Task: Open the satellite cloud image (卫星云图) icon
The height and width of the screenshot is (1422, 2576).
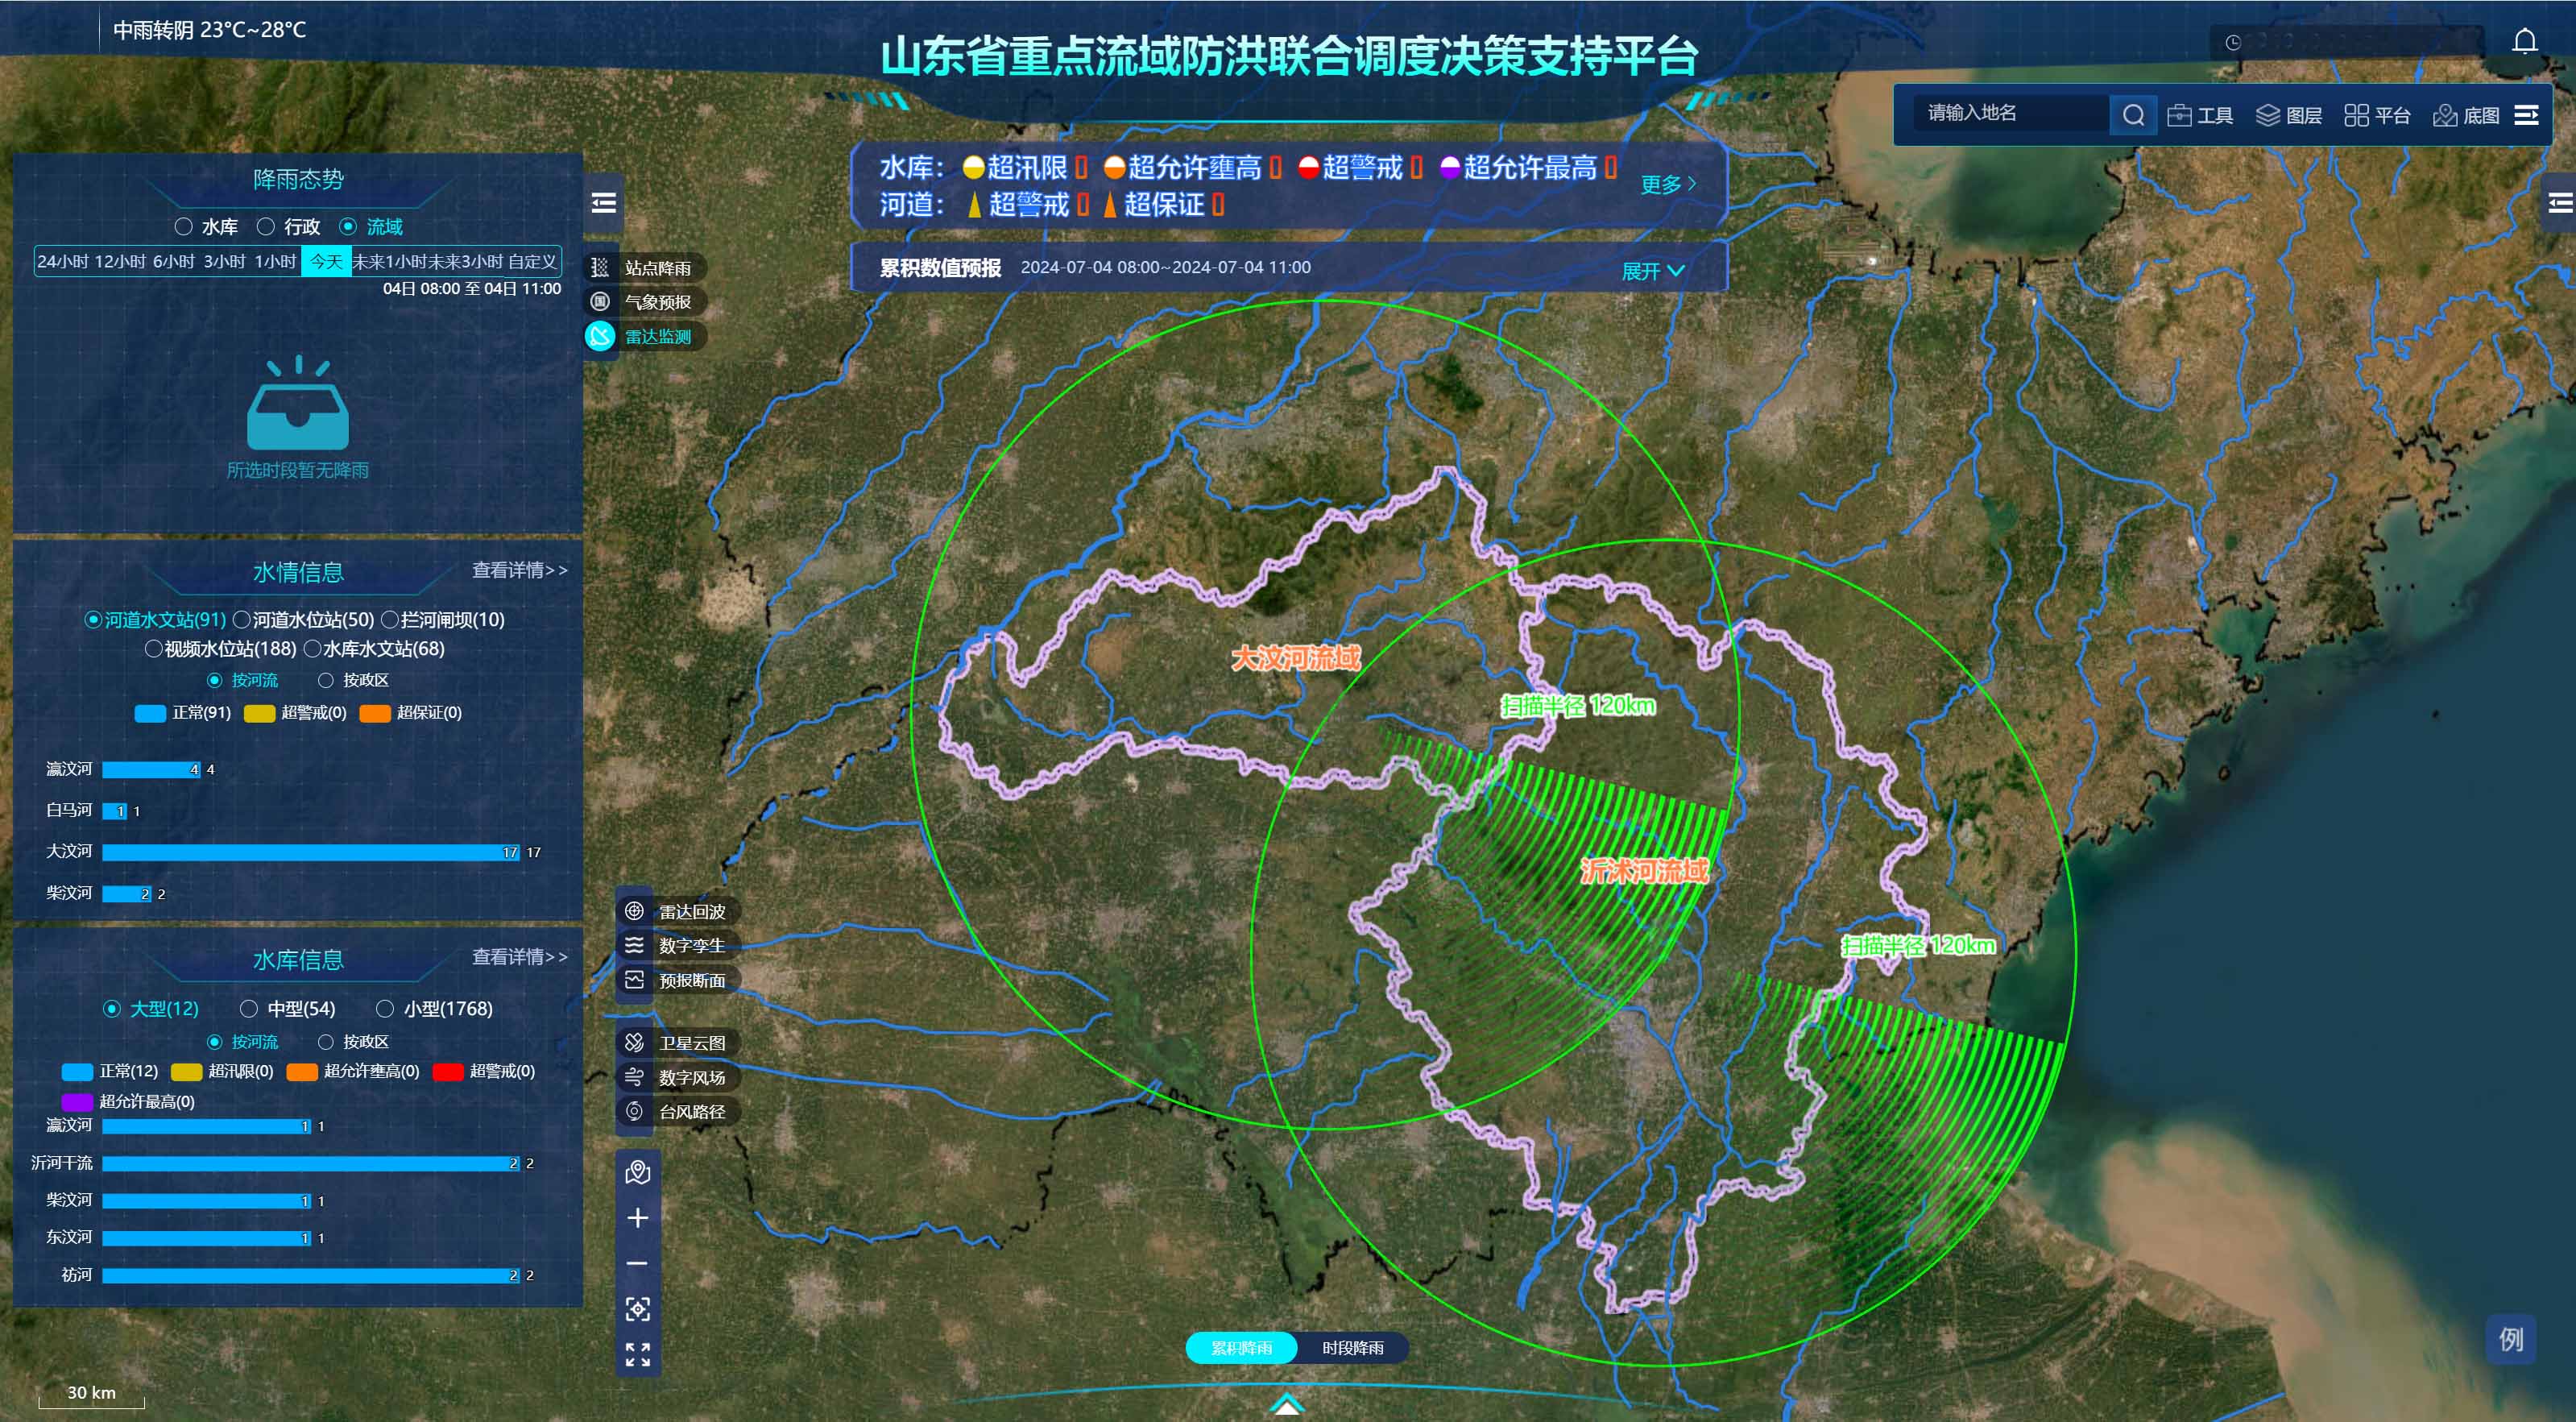Action: (634, 1043)
